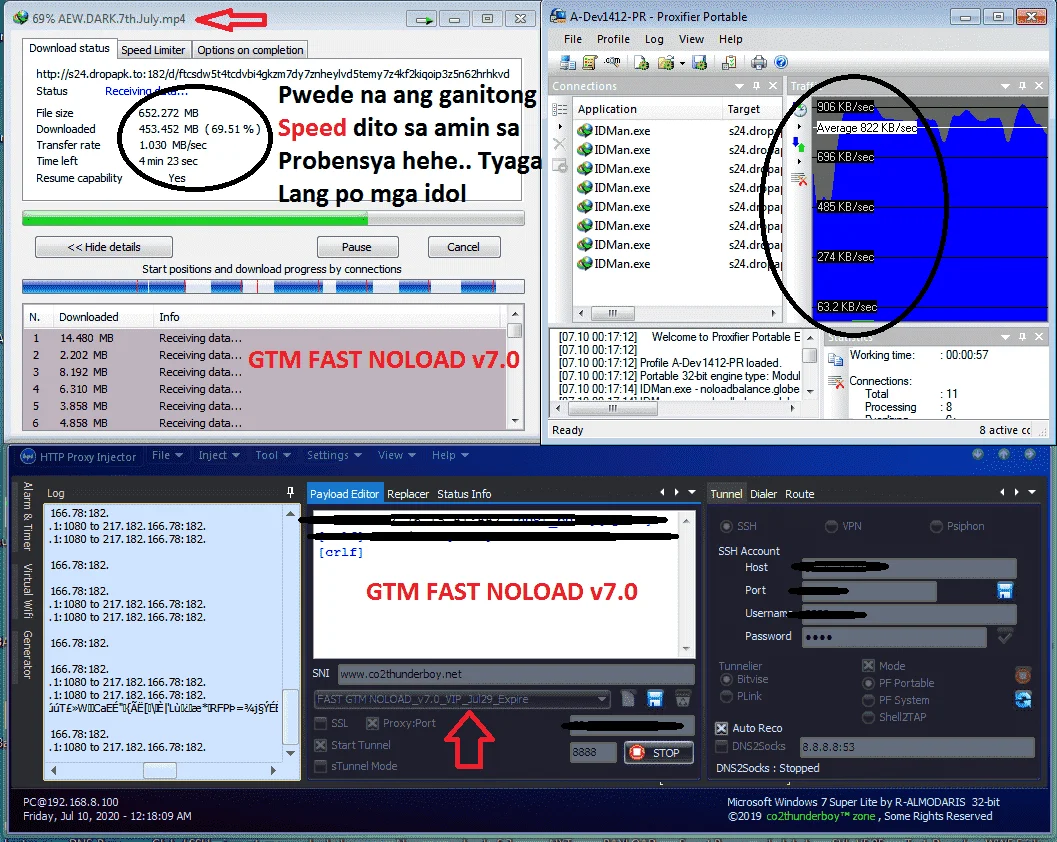Open the Replacer tab

[x=408, y=493]
